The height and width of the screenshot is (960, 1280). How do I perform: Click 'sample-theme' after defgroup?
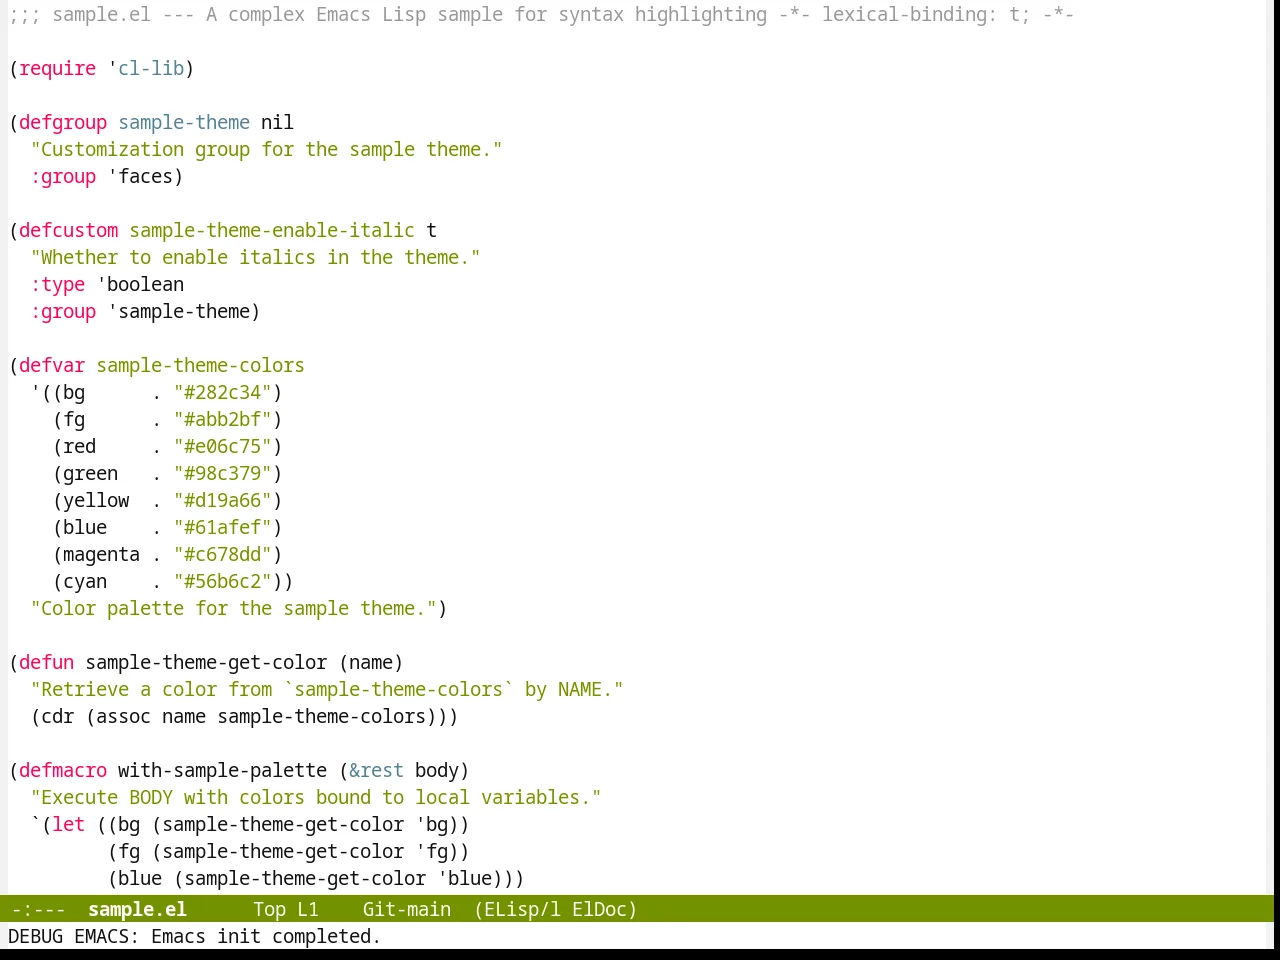point(184,122)
